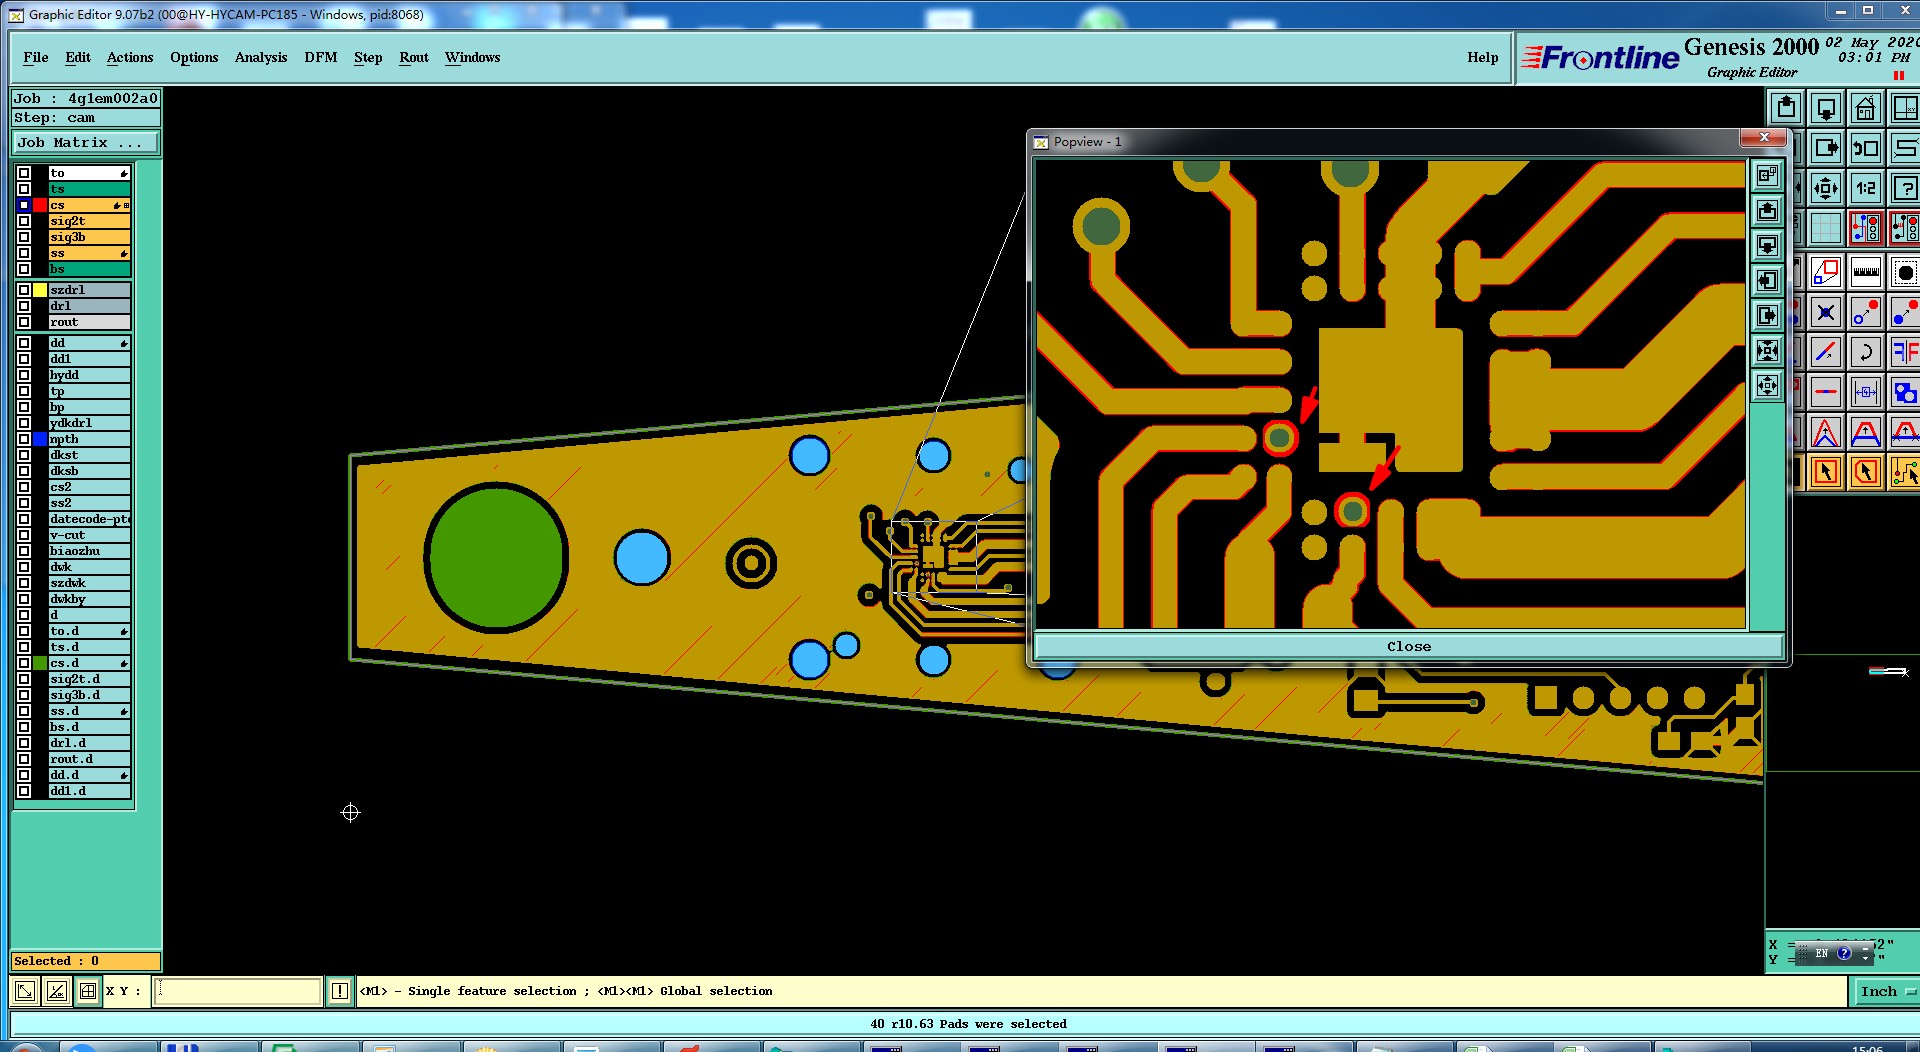Open the Help menu
The height and width of the screenshot is (1052, 1920).
(x=1483, y=57)
